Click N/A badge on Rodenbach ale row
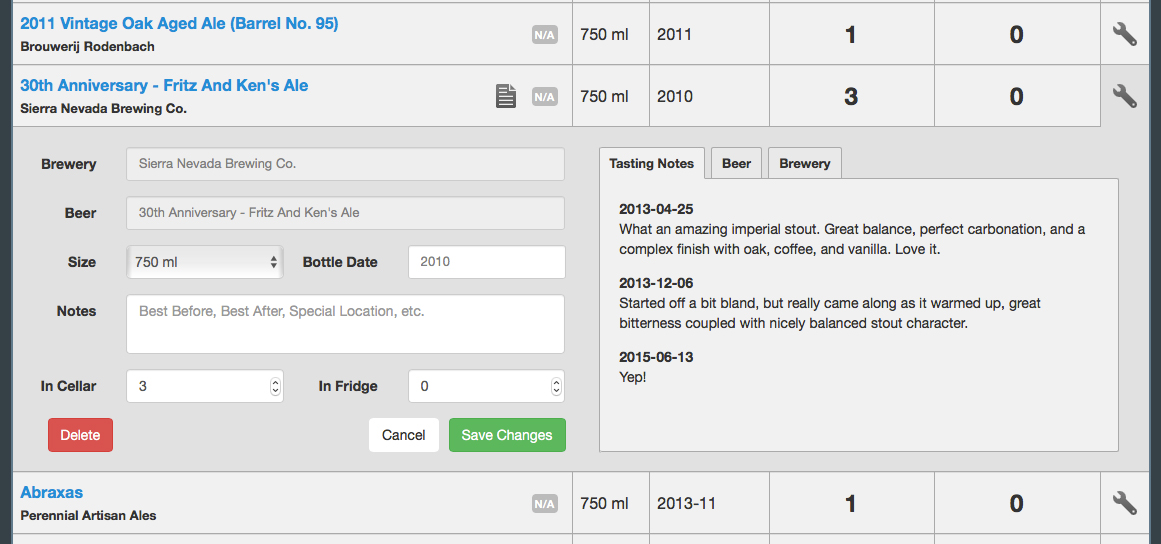The height and width of the screenshot is (544, 1161). pyautogui.click(x=544, y=35)
